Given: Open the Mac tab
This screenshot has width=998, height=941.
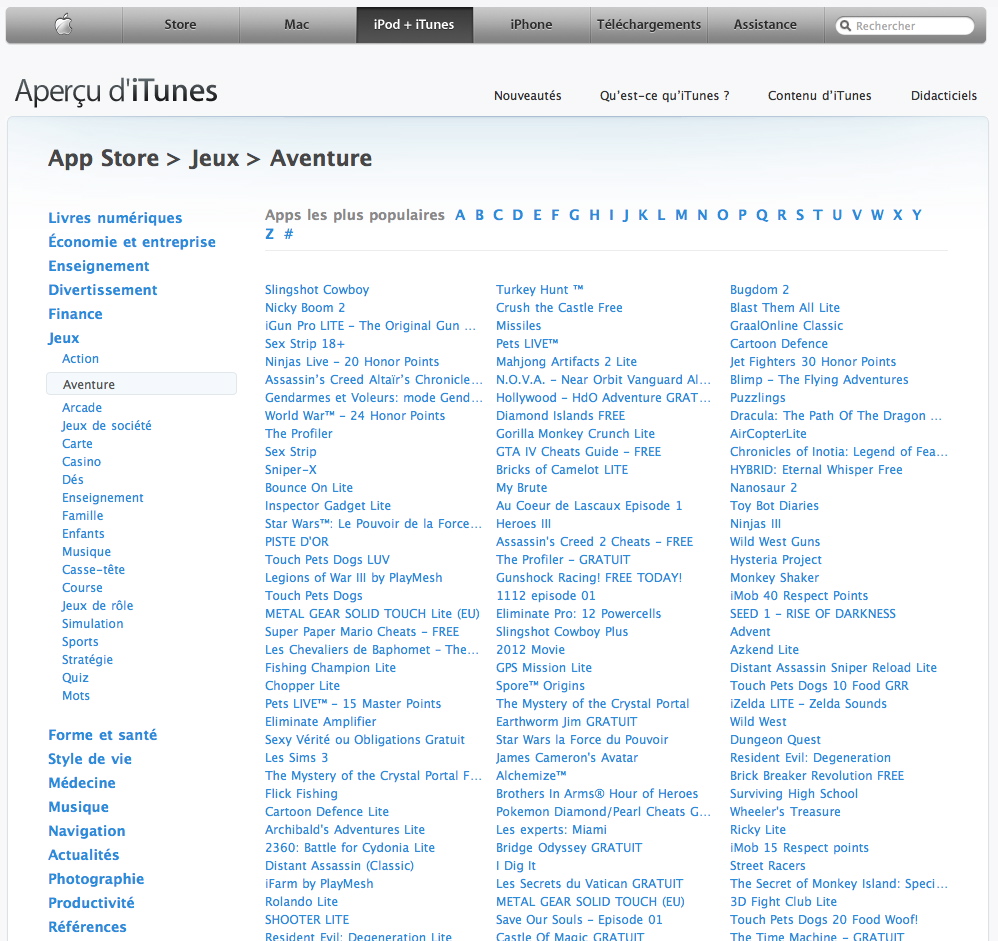Looking at the screenshot, I should (297, 25).
